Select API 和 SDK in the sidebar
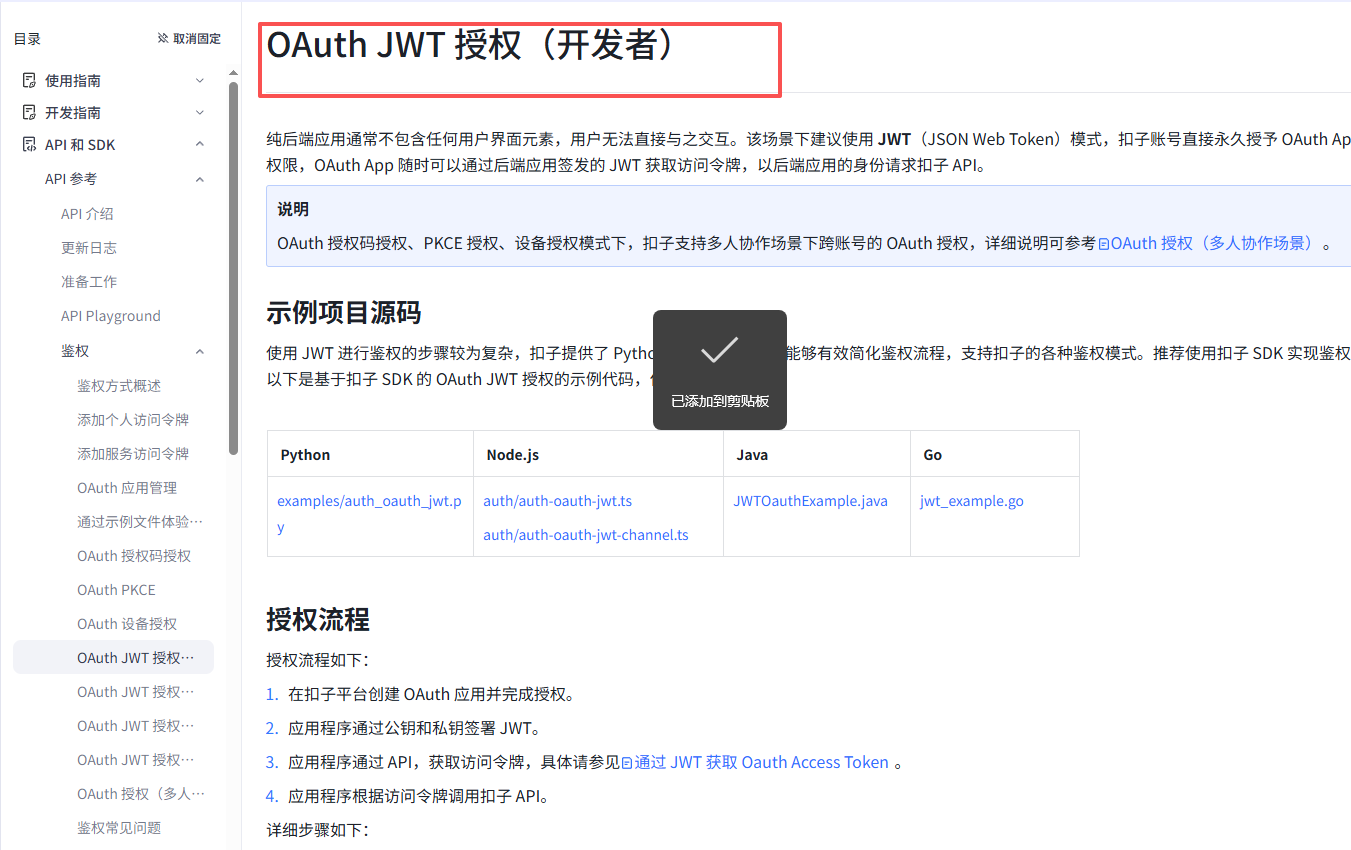The width and height of the screenshot is (1351, 850). coord(80,145)
